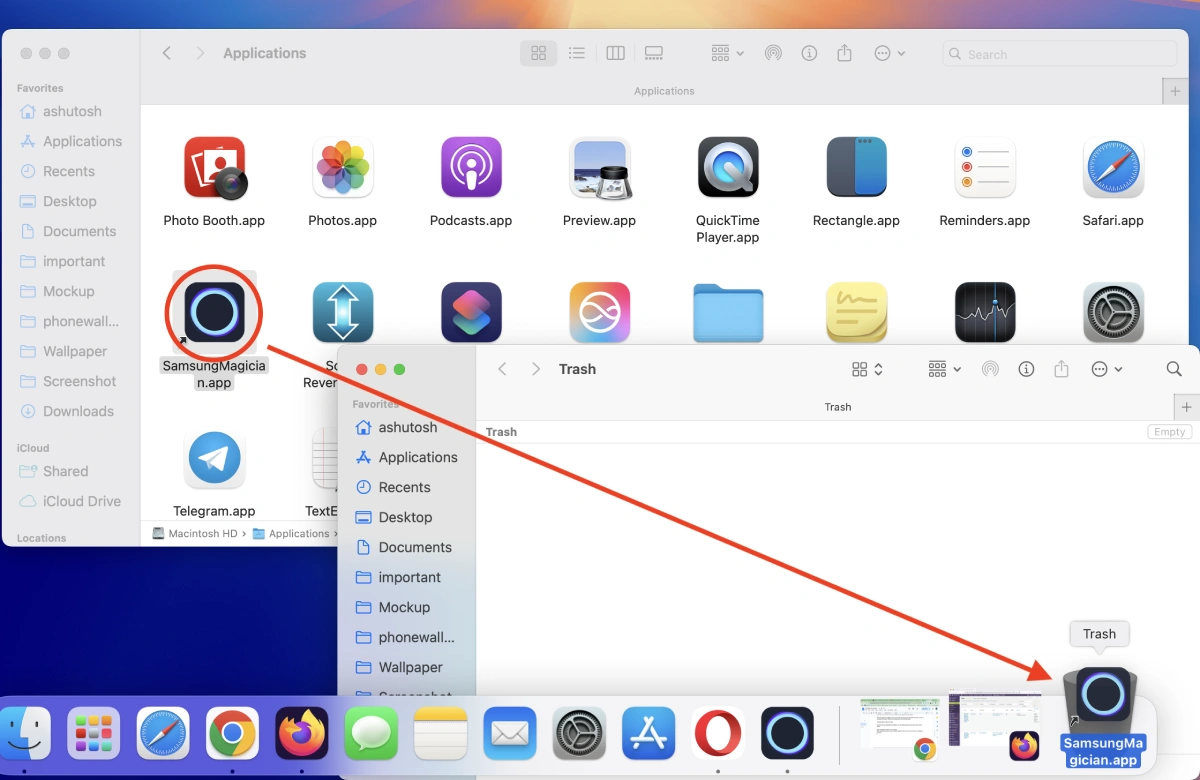Image resolution: width=1200 pixels, height=780 pixels.
Task: Click Get Info icon in Trash toolbar
Action: point(1026,369)
